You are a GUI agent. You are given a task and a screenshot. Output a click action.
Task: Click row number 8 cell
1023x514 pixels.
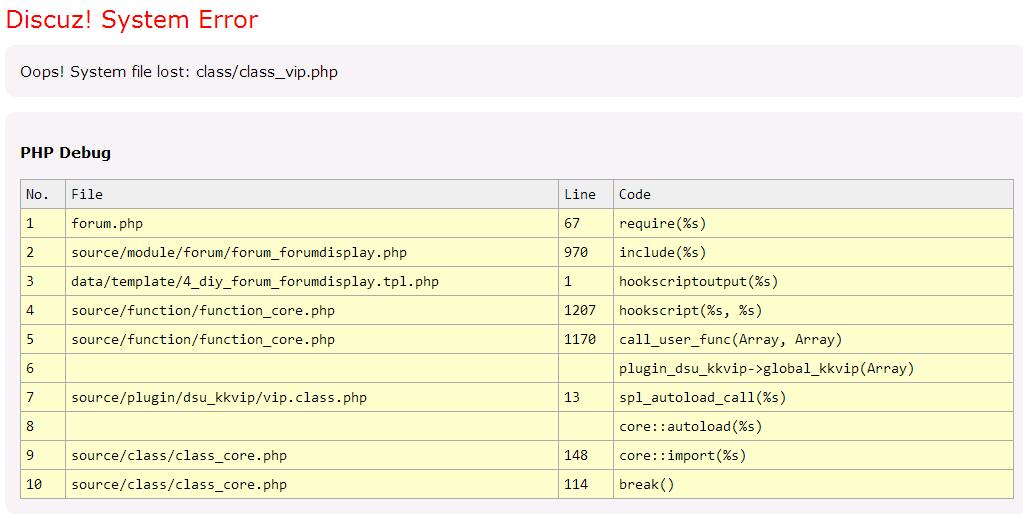pyautogui.click(x=43, y=427)
